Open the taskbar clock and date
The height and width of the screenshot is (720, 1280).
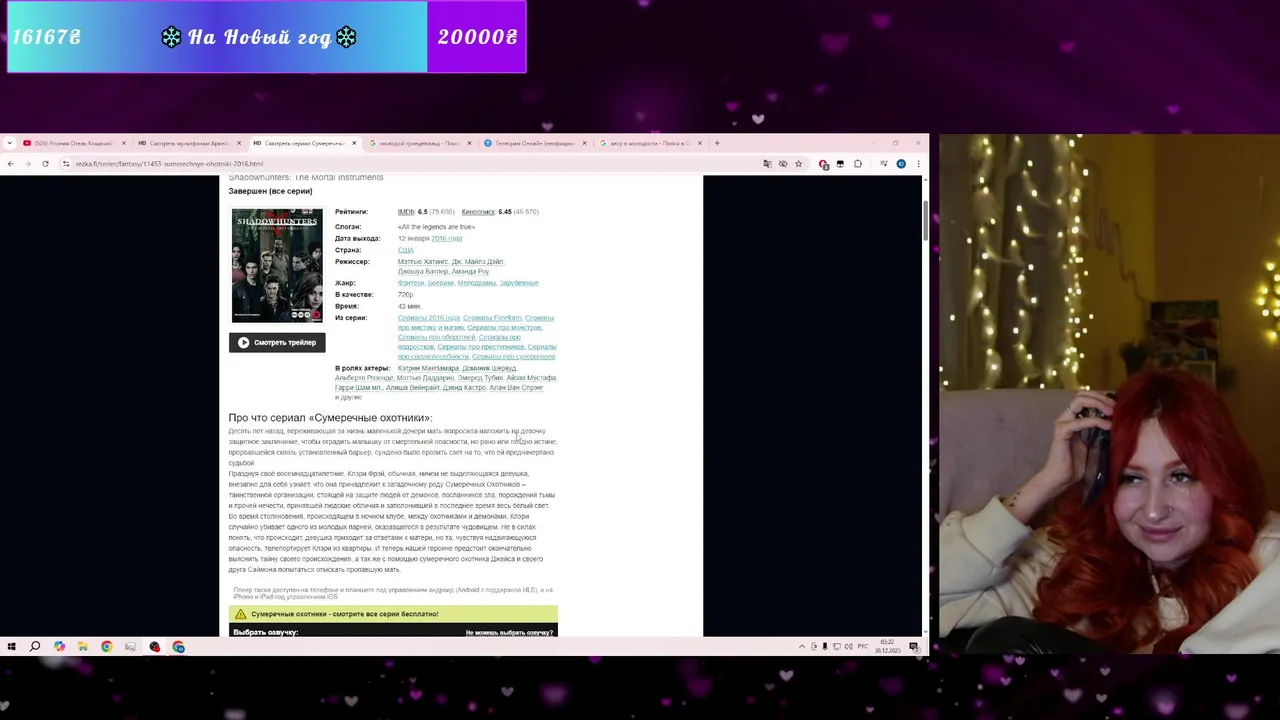pos(888,647)
